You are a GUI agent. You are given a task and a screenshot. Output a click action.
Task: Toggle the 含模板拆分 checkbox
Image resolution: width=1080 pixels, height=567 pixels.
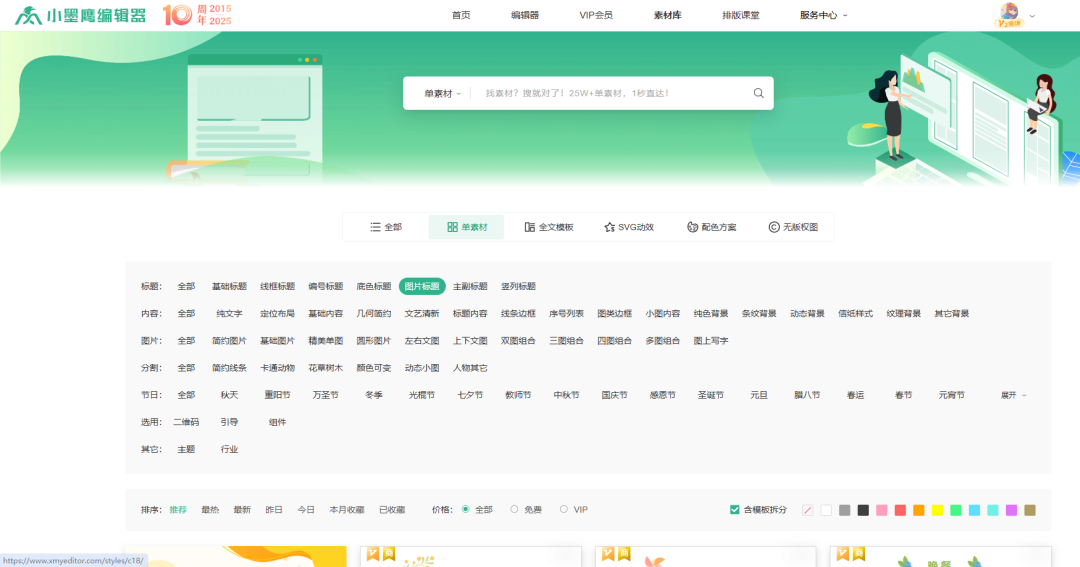coord(734,510)
